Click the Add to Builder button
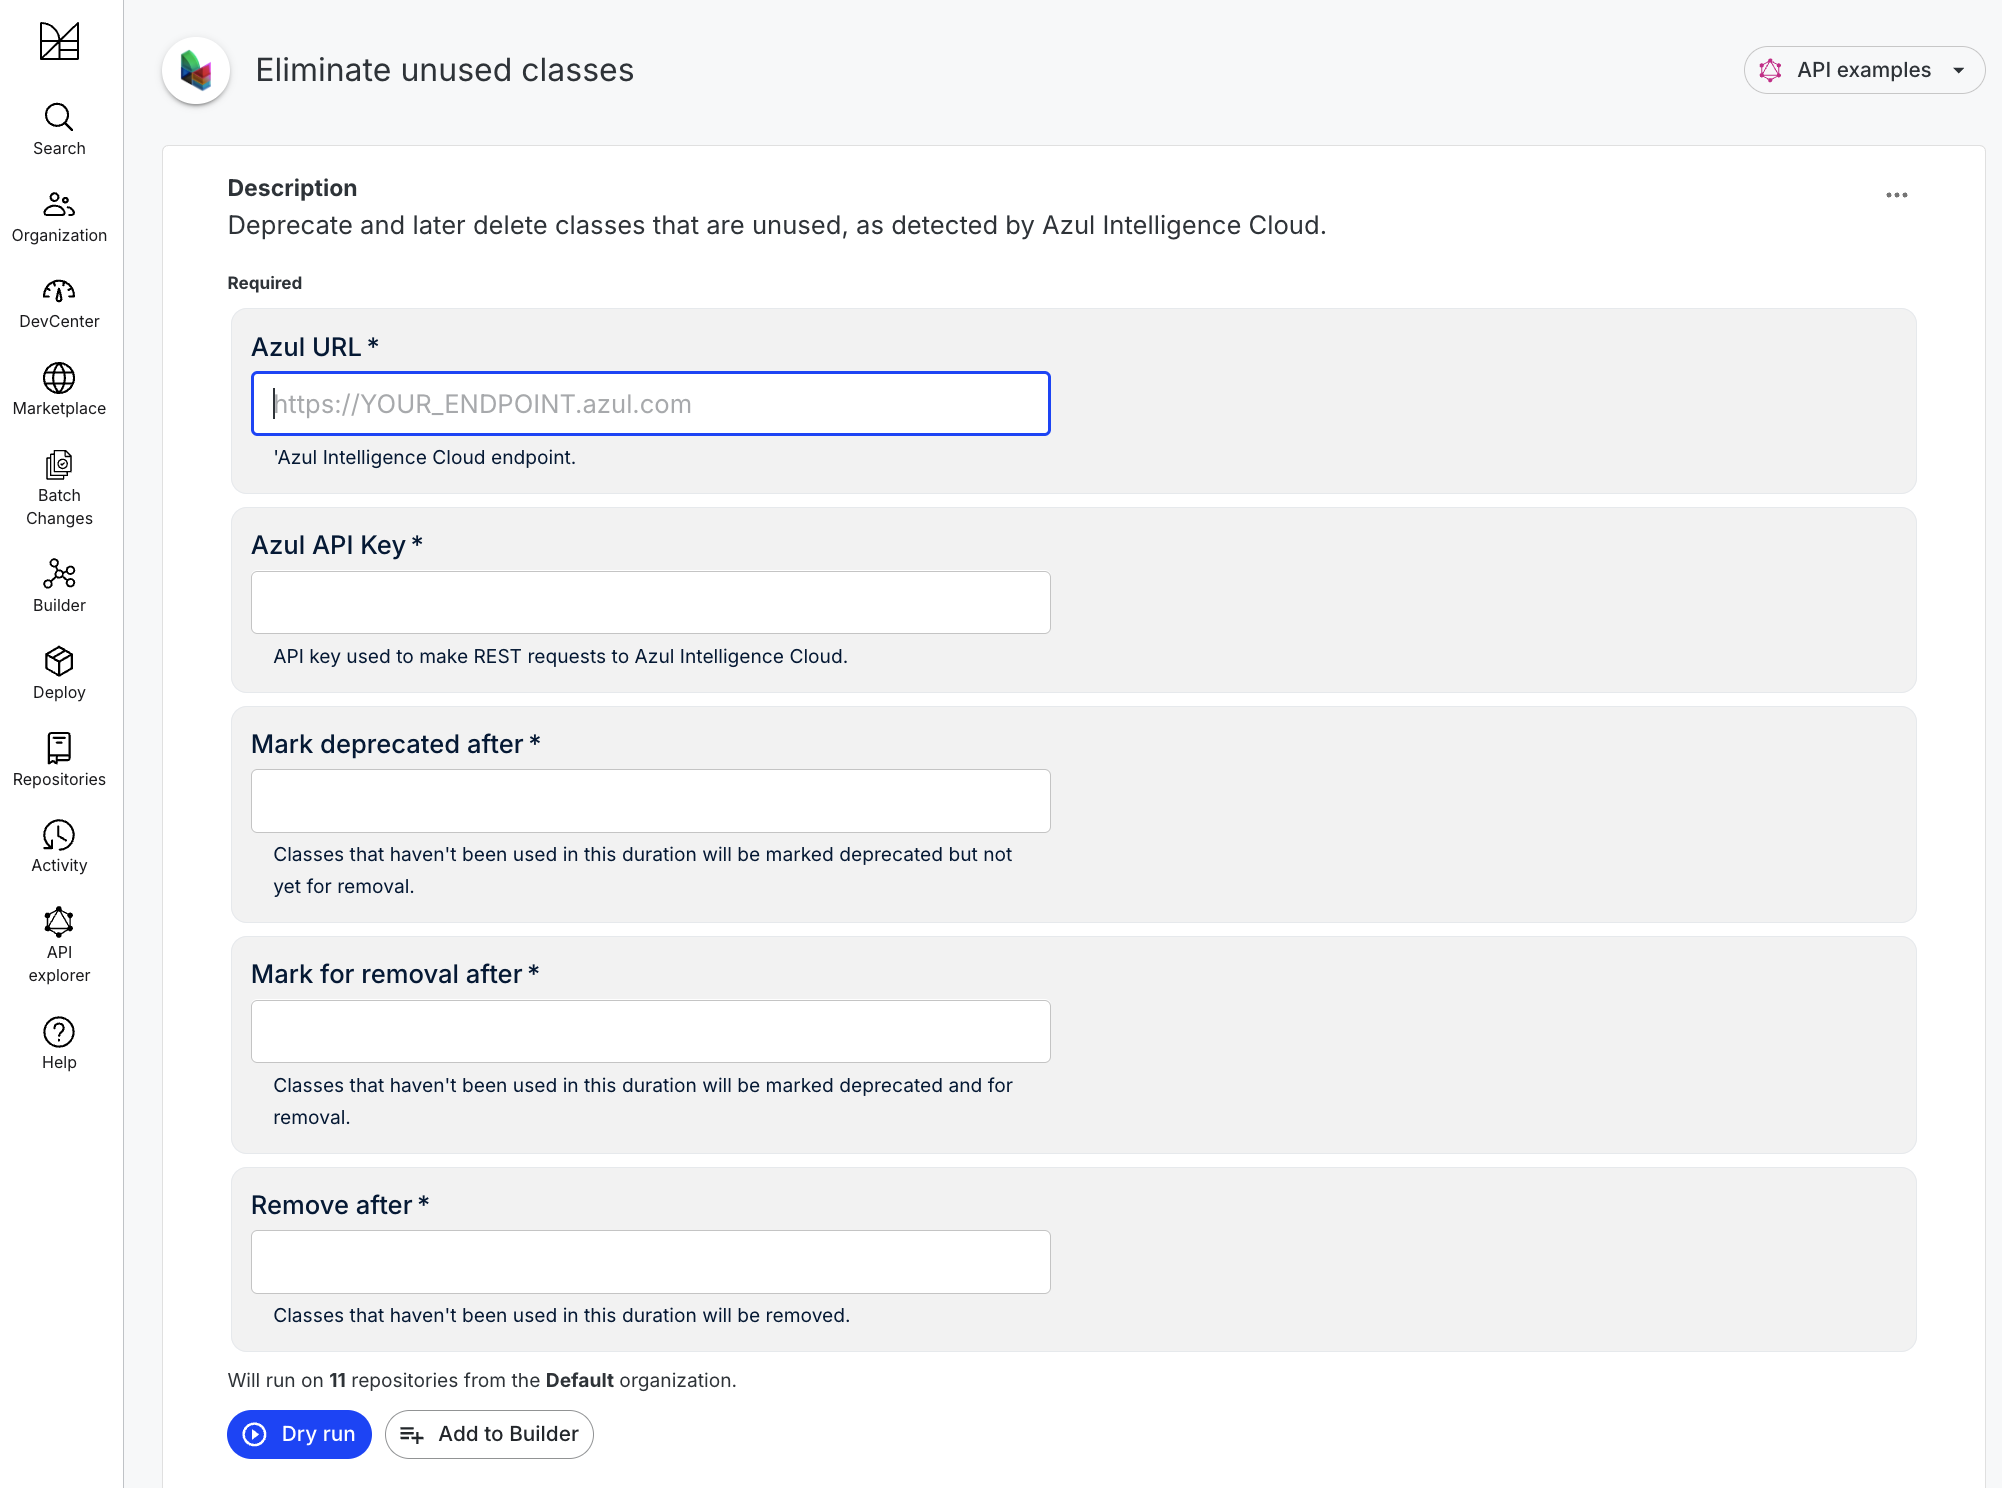 click(x=489, y=1434)
